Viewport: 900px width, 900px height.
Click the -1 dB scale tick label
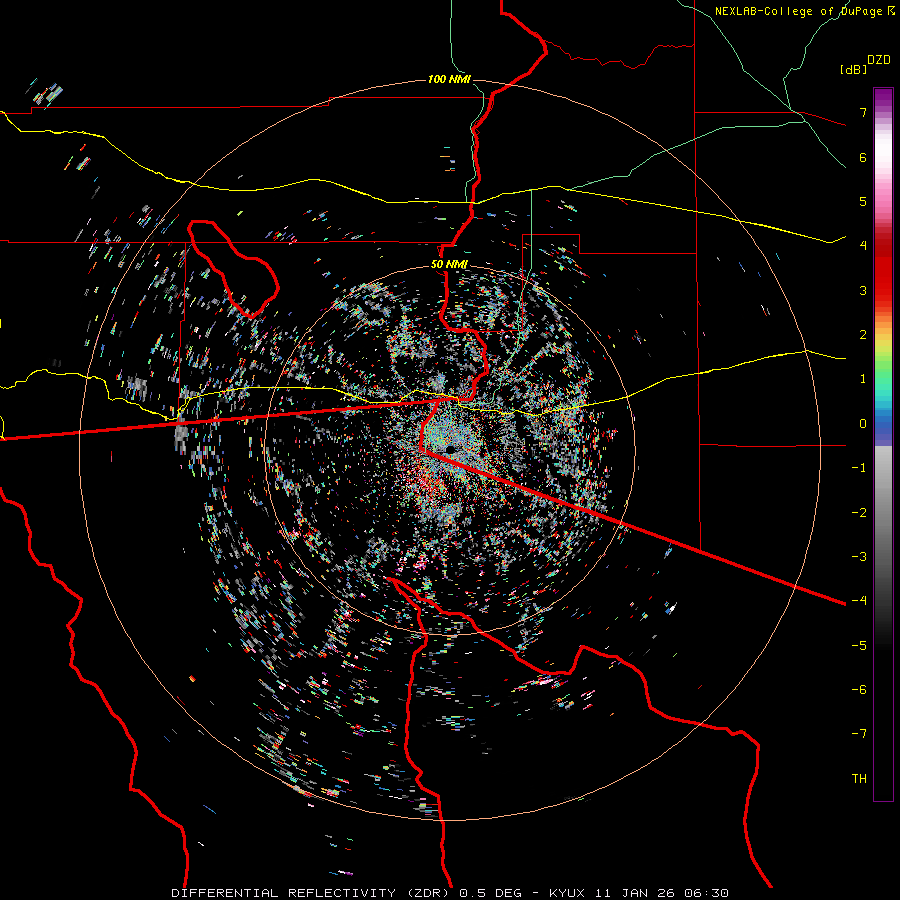point(859,468)
